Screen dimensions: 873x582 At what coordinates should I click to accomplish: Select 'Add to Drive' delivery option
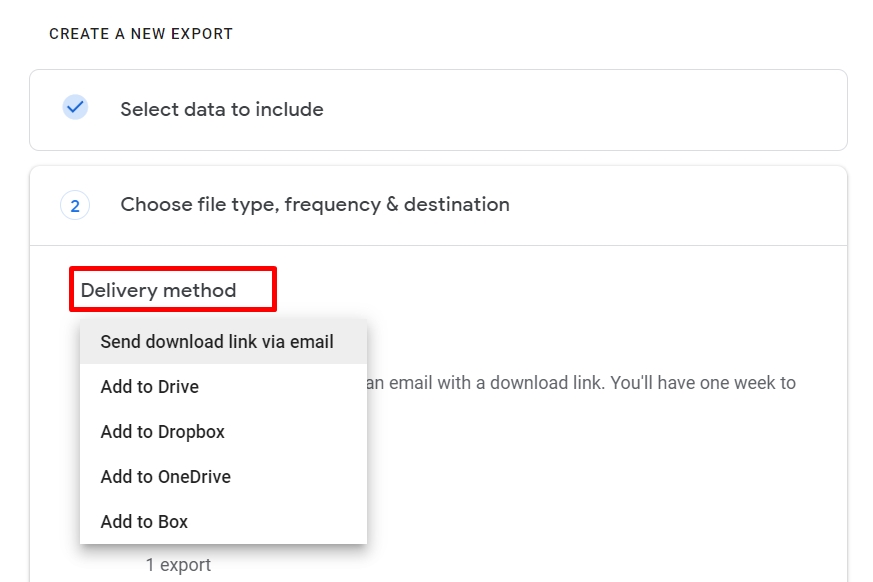pyautogui.click(x=223, y=387)
